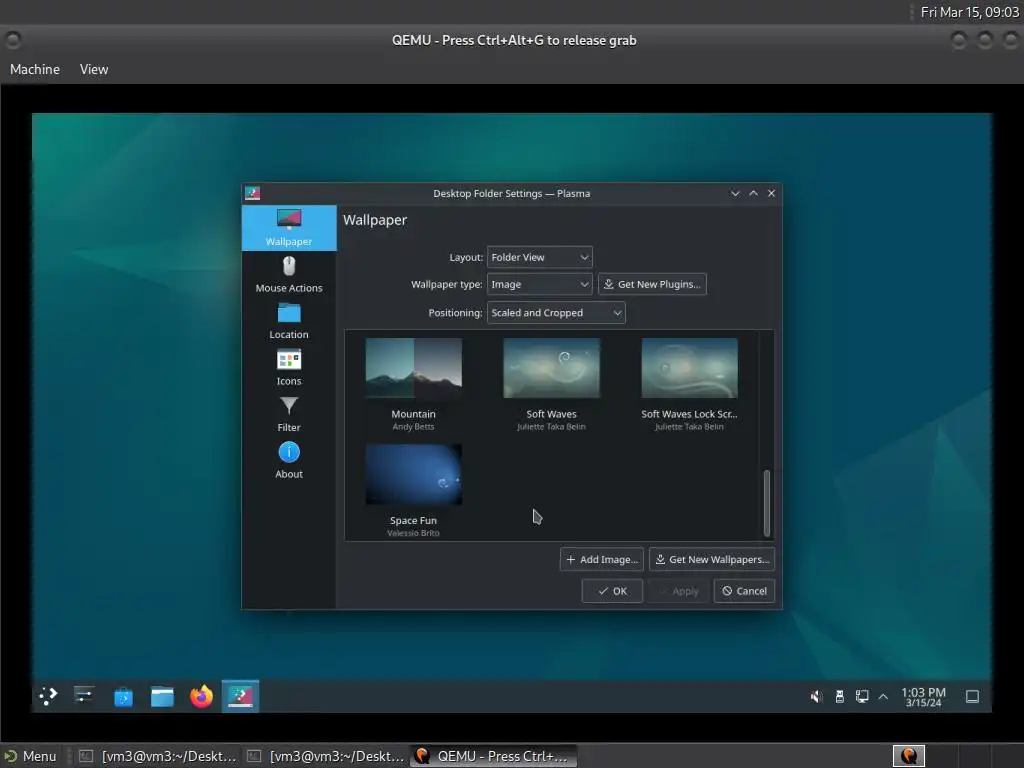Click the Show Desktop panel button
Screen dimensions: 1024x768
click(972, 697)
